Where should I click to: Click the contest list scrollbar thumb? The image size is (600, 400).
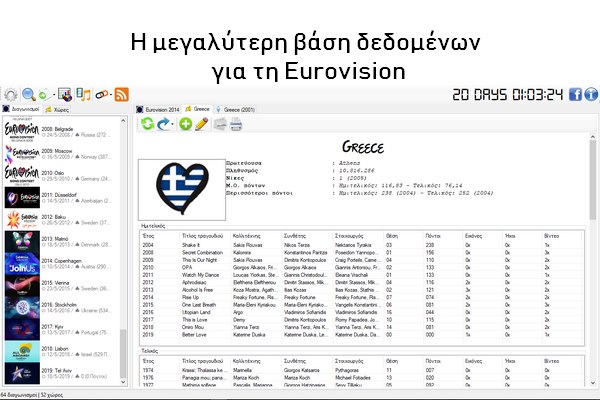[x=123, y=353]
